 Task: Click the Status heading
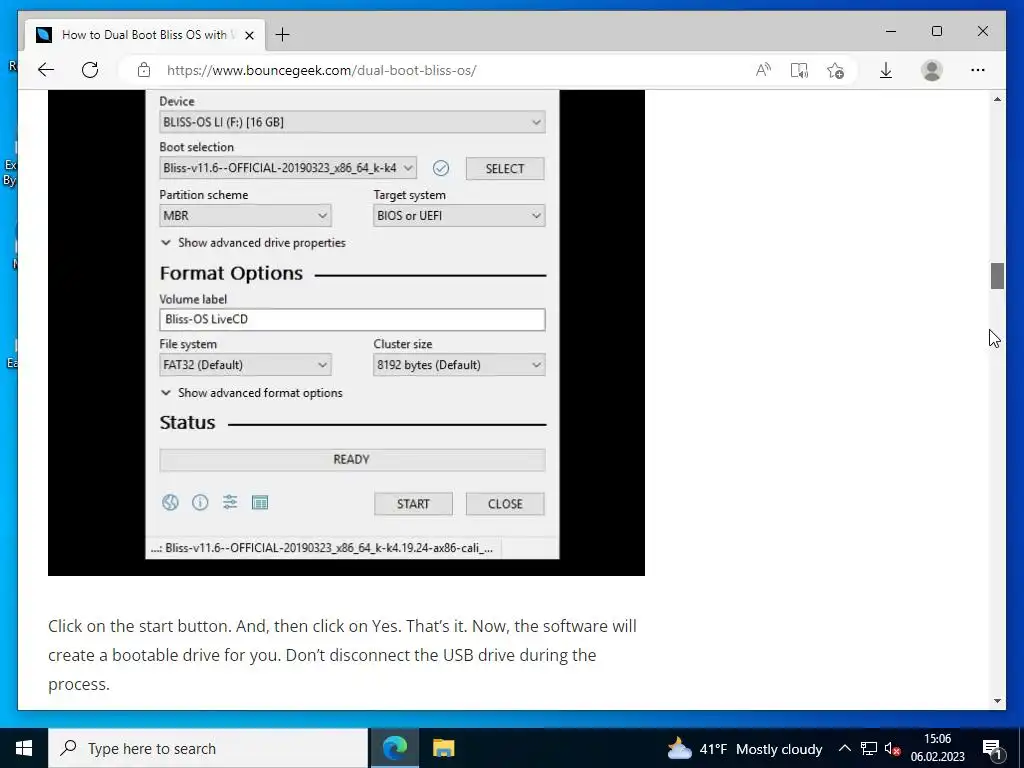pyautogui.click(x=187, y=423)
